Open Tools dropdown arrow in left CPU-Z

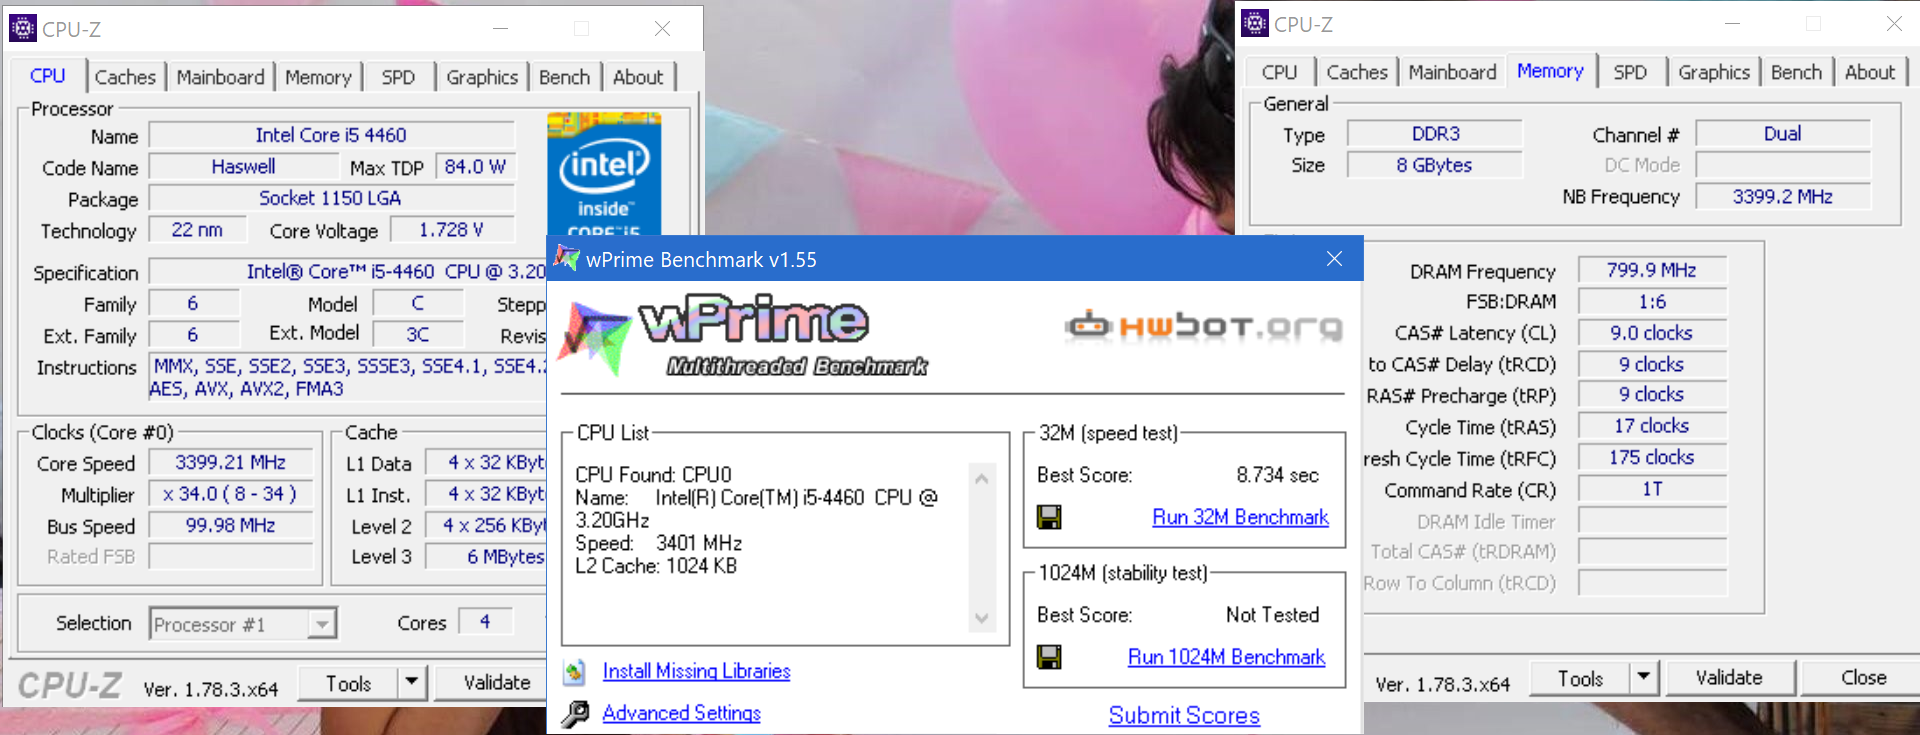tap(411, 683)
